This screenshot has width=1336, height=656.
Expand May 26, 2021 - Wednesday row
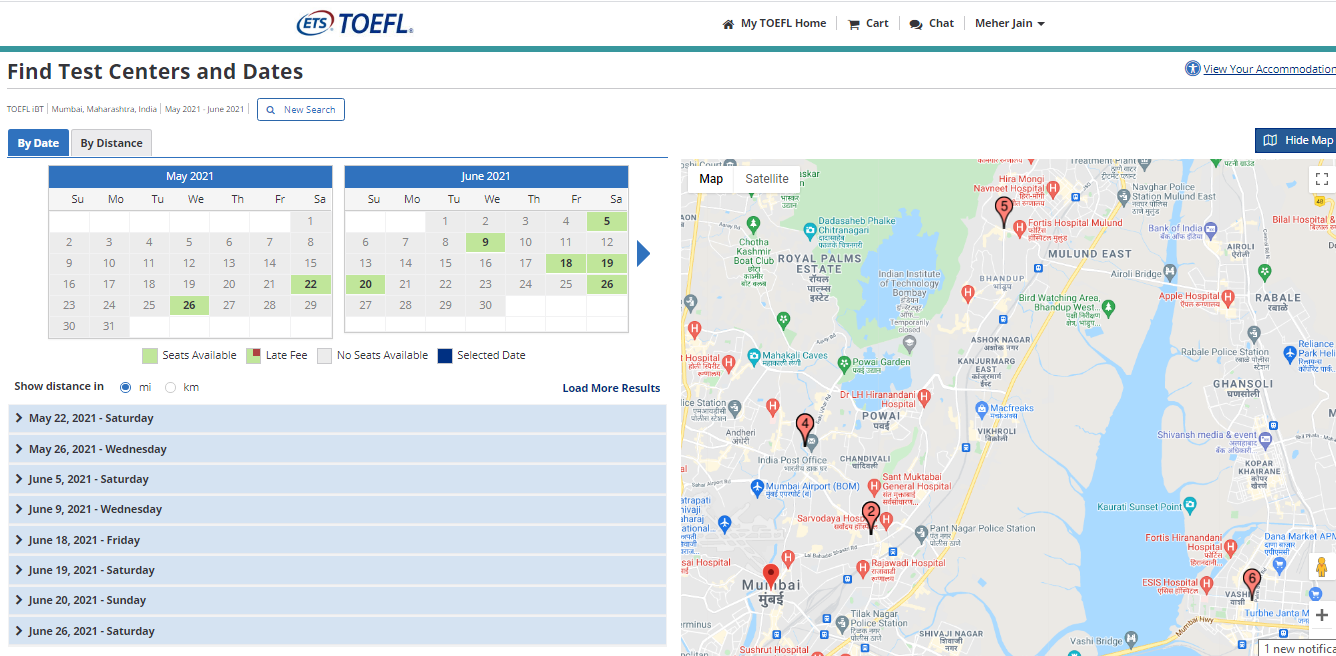coord(337,449)
